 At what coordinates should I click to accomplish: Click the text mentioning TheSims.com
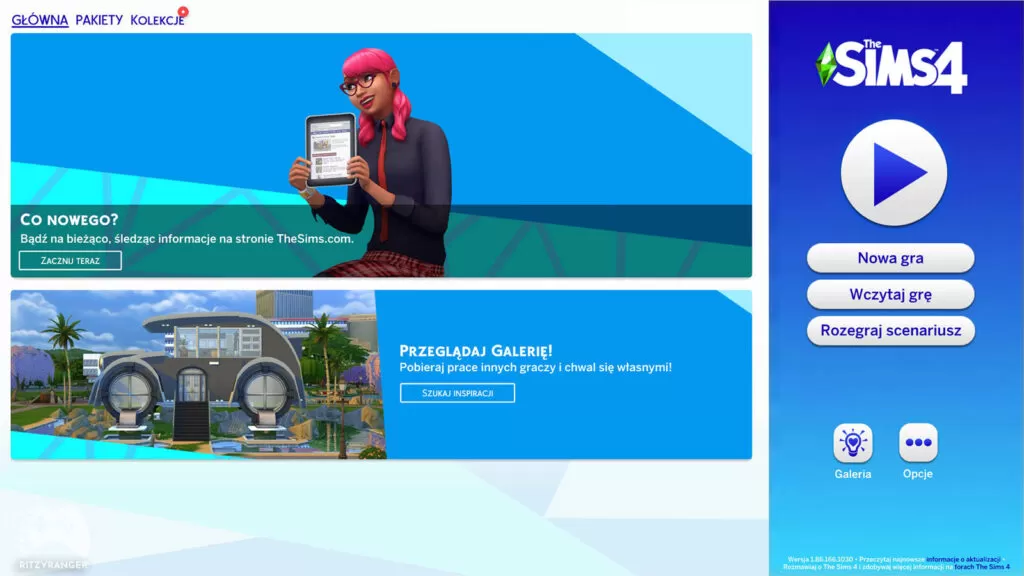click(187, 238)
